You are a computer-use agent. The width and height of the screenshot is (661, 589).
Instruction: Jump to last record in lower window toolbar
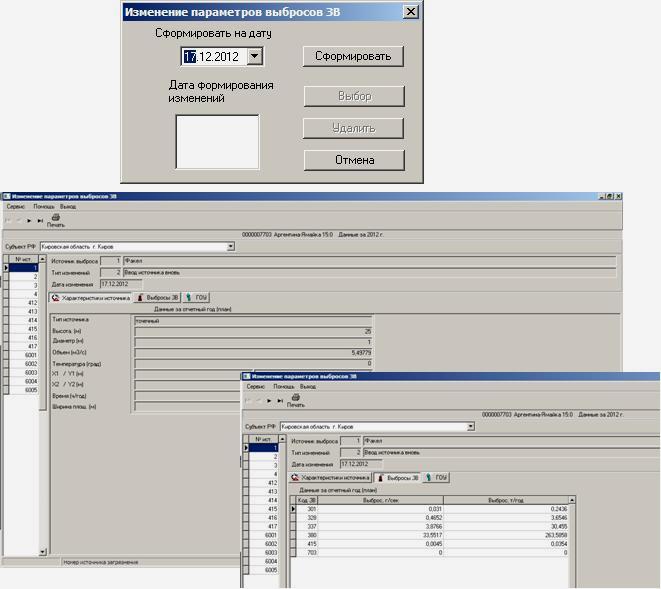click(x=280, y=400)
